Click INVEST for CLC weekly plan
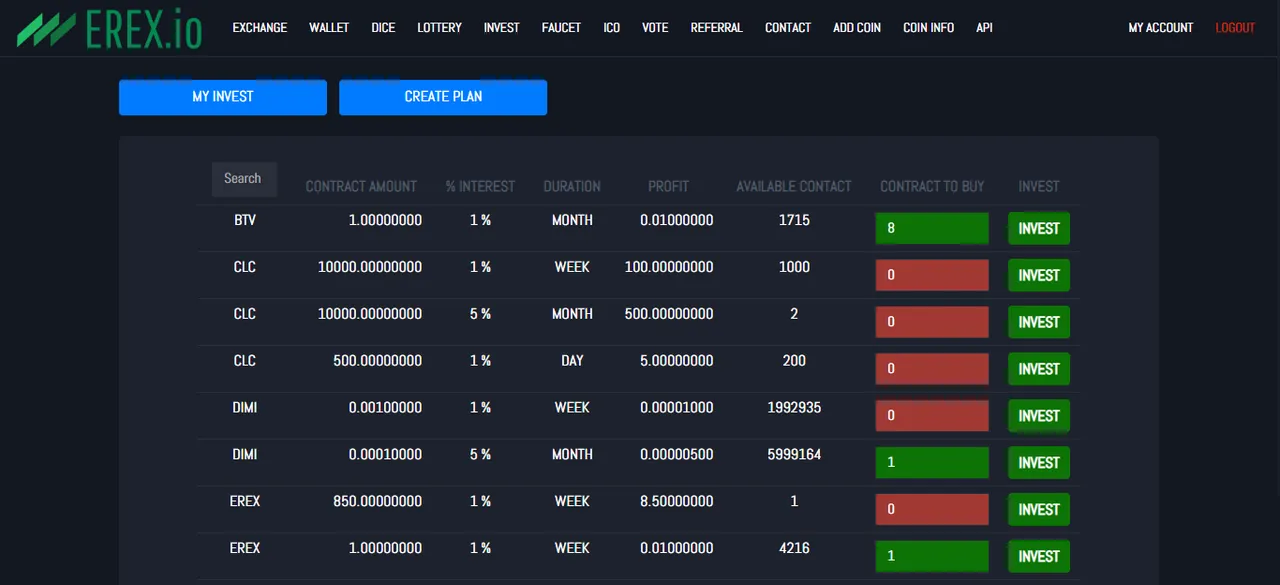This screenshot has width=1280, height=585. coord(1039,275)
